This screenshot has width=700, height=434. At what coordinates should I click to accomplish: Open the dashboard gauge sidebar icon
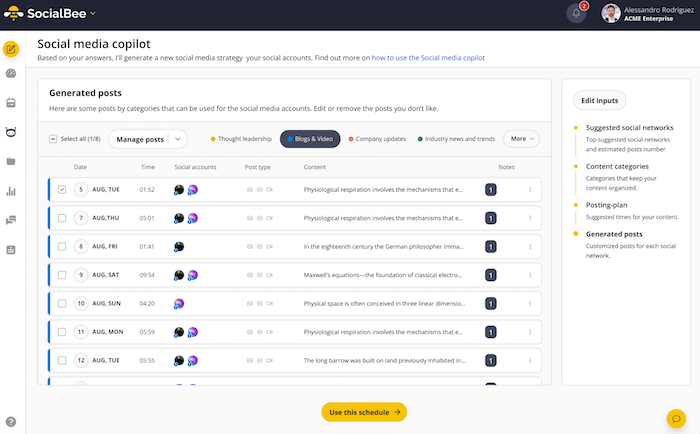[11, 74]
